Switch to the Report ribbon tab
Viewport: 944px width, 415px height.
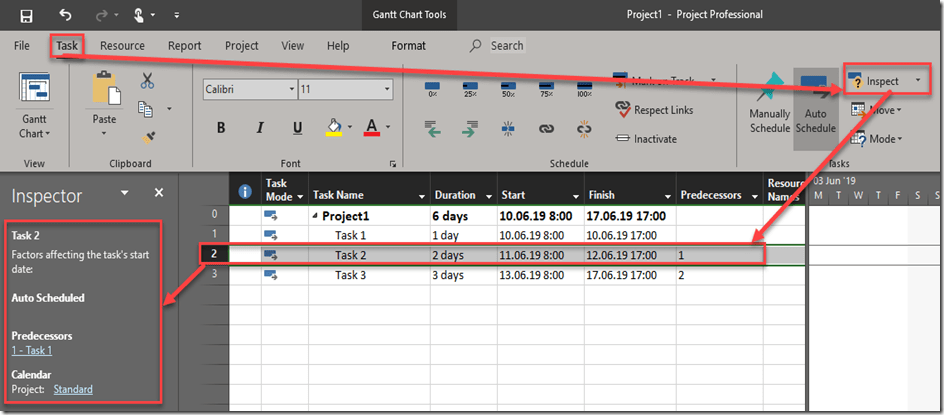coord(184,46)
